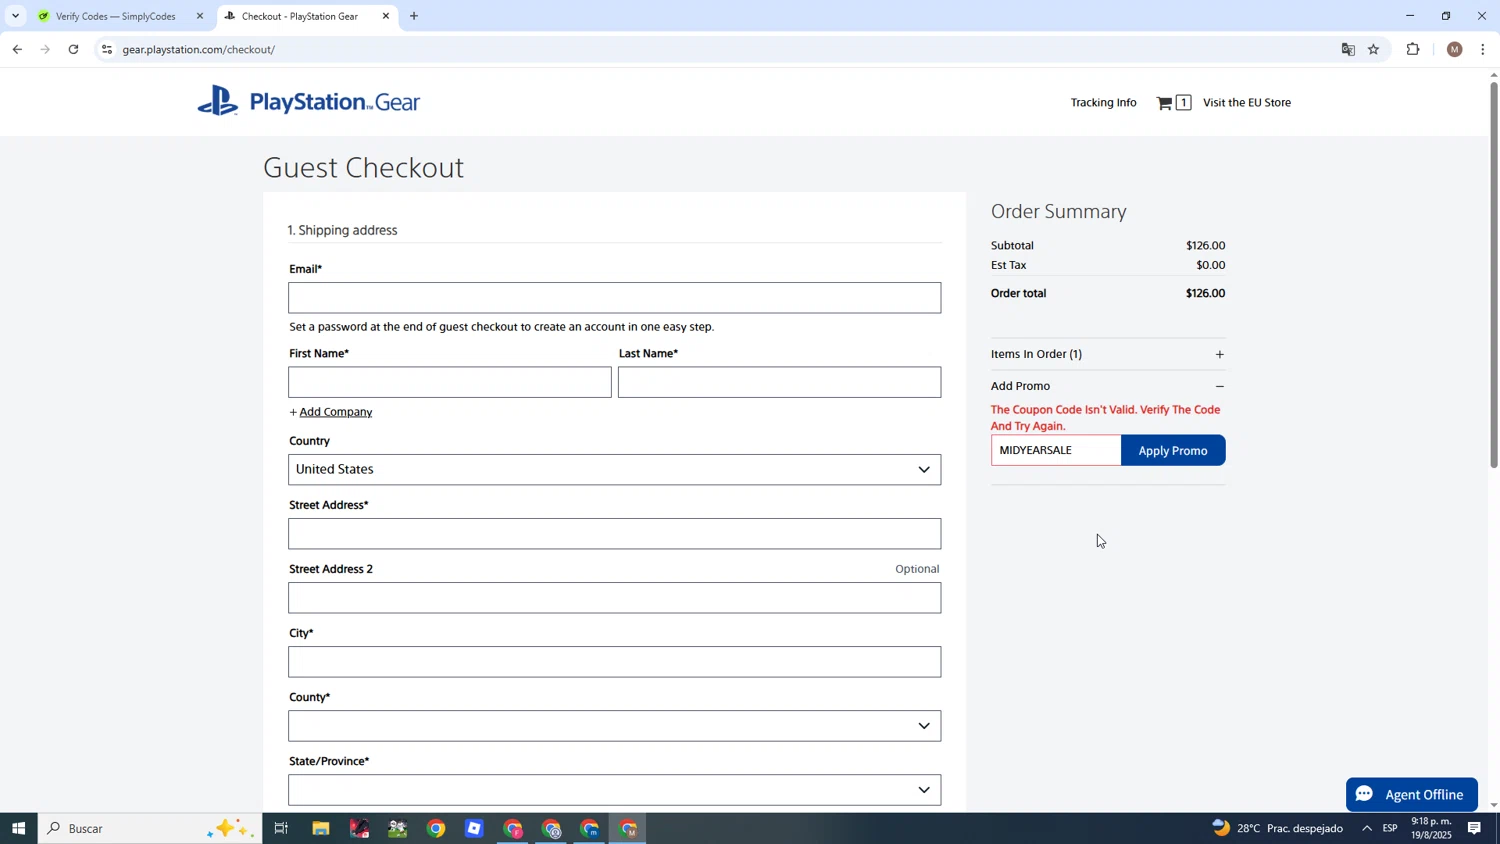Screen dimensions: 1500x844
Task: Open the Country dropdown
Action: pyautogui.click(x=614, y=470)
